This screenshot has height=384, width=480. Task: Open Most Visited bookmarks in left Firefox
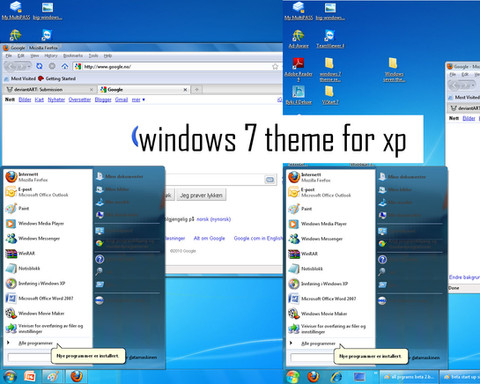(20, 79)
